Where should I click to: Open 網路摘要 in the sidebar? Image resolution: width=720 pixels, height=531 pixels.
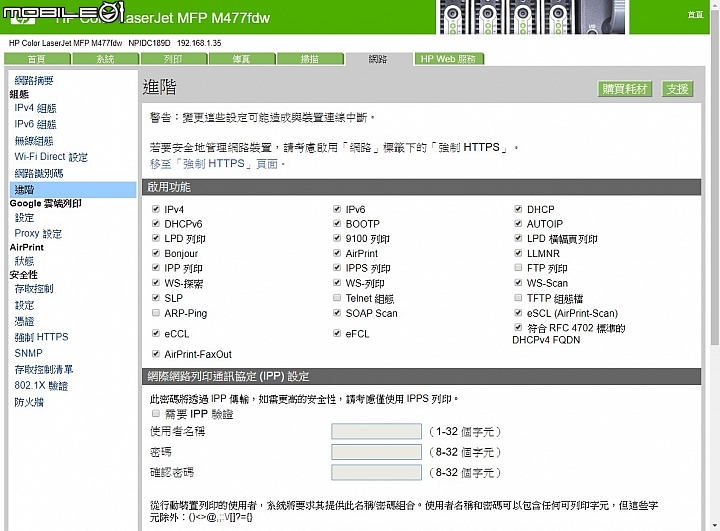pyautogui.click(x=34, y=81)
